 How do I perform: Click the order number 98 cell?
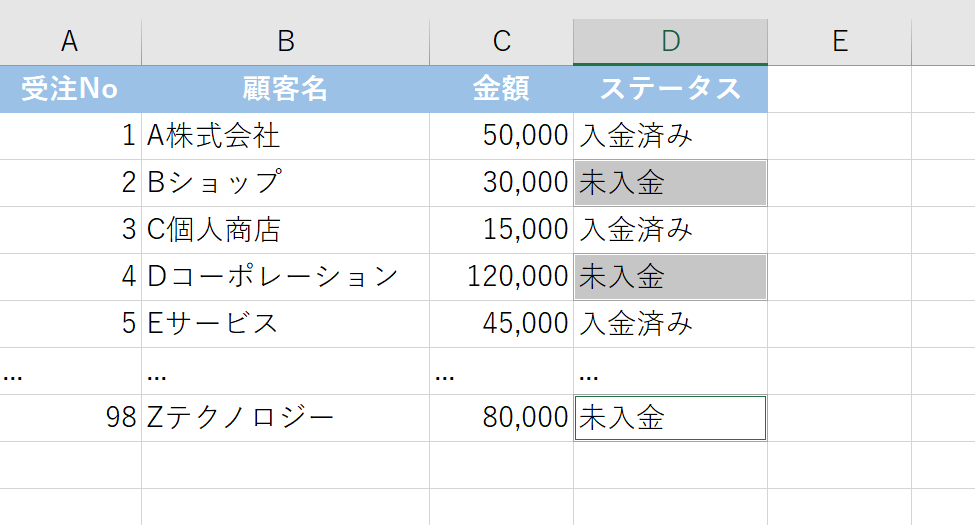pos(70,418)
